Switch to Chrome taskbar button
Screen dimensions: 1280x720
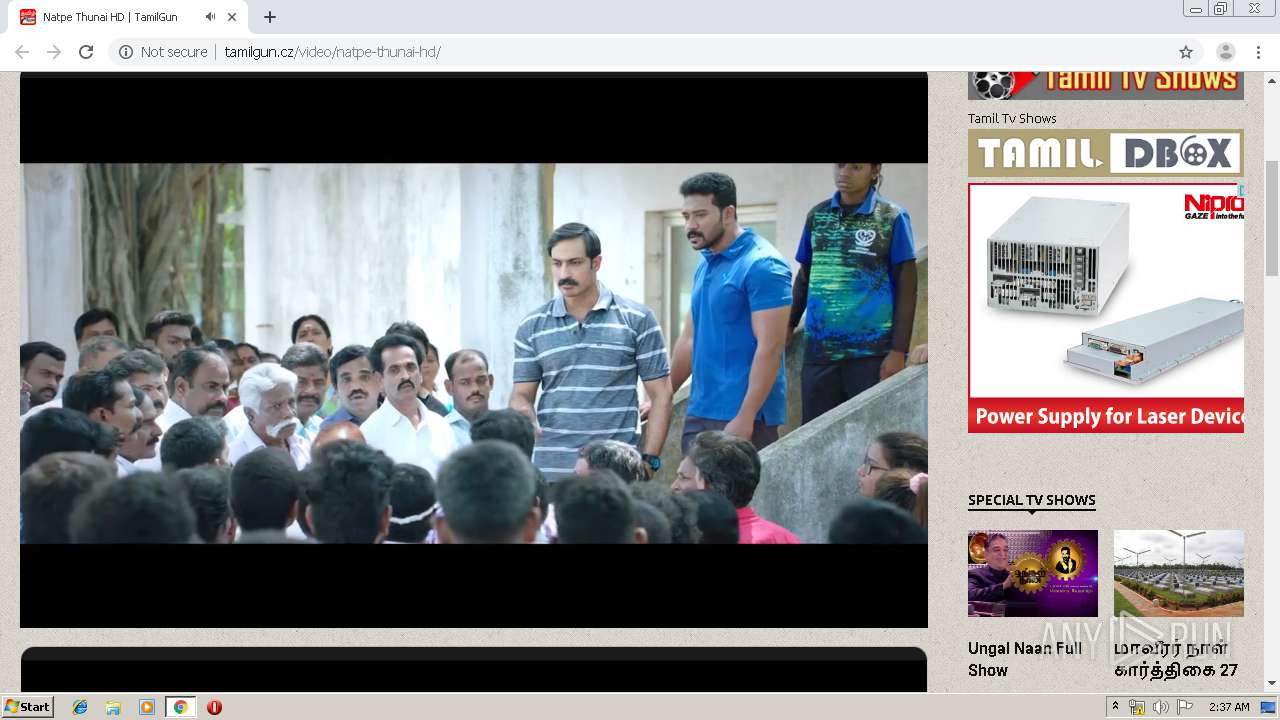[181, 707]
